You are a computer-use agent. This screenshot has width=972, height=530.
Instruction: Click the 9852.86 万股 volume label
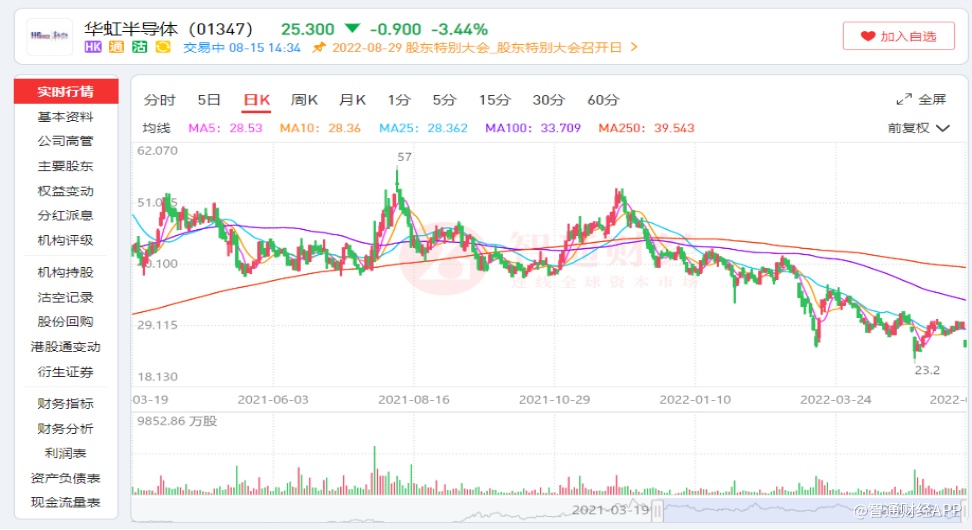(177, 421)
